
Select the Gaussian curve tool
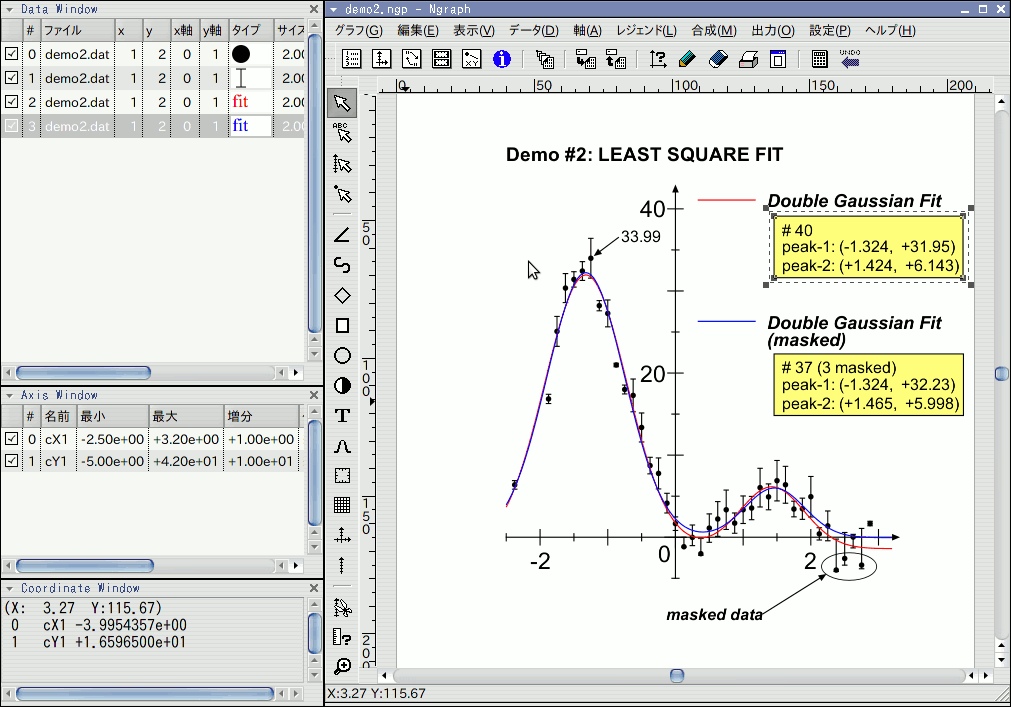(342, 446)
